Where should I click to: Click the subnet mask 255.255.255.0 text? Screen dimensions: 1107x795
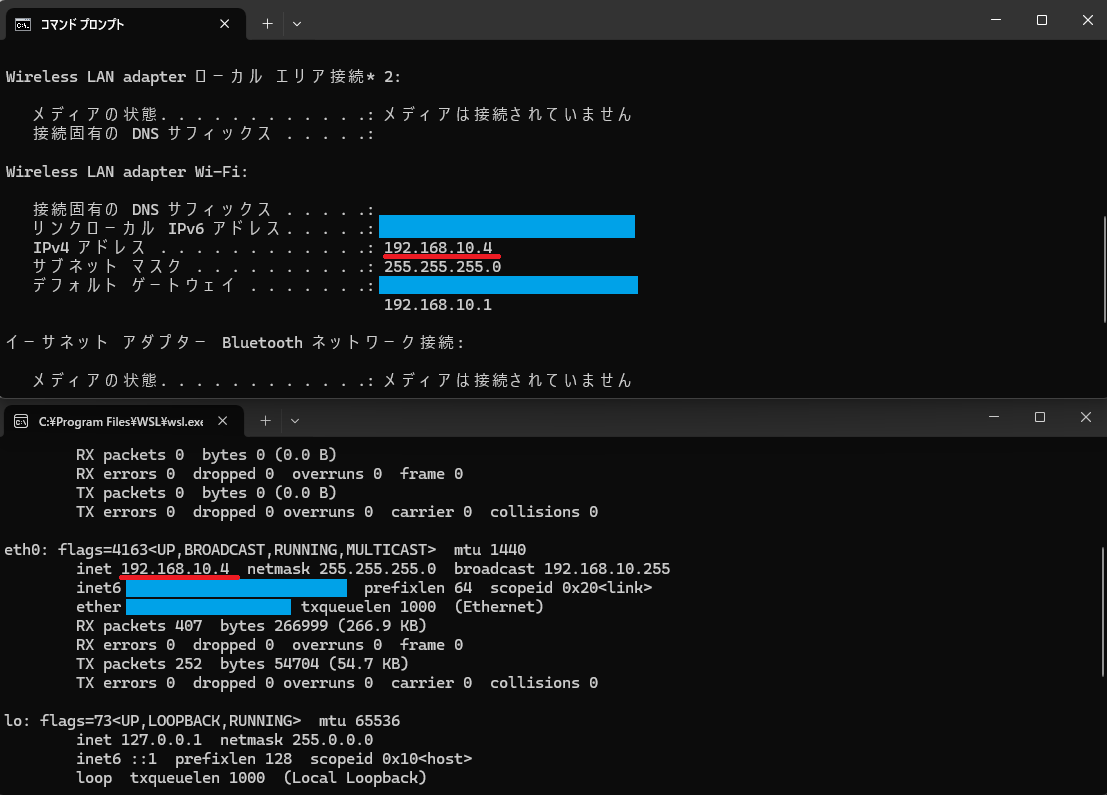440,265
